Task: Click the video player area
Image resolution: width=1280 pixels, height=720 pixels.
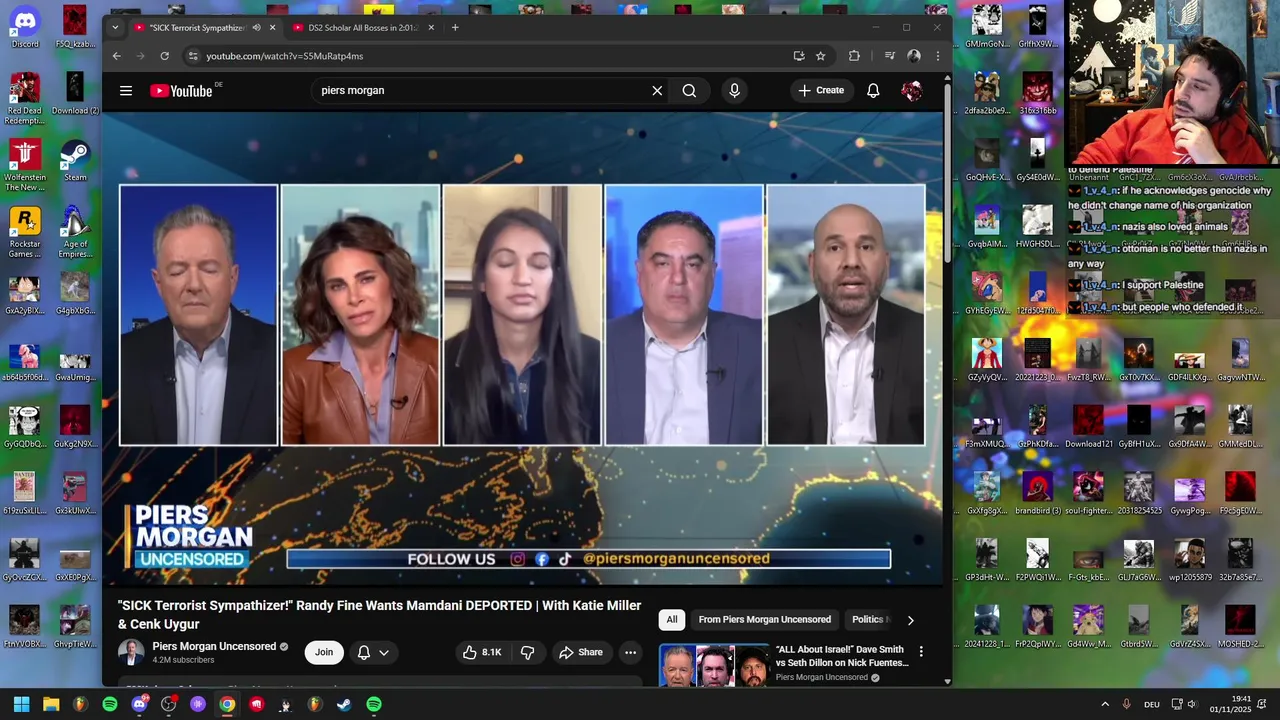Action: 522,348
